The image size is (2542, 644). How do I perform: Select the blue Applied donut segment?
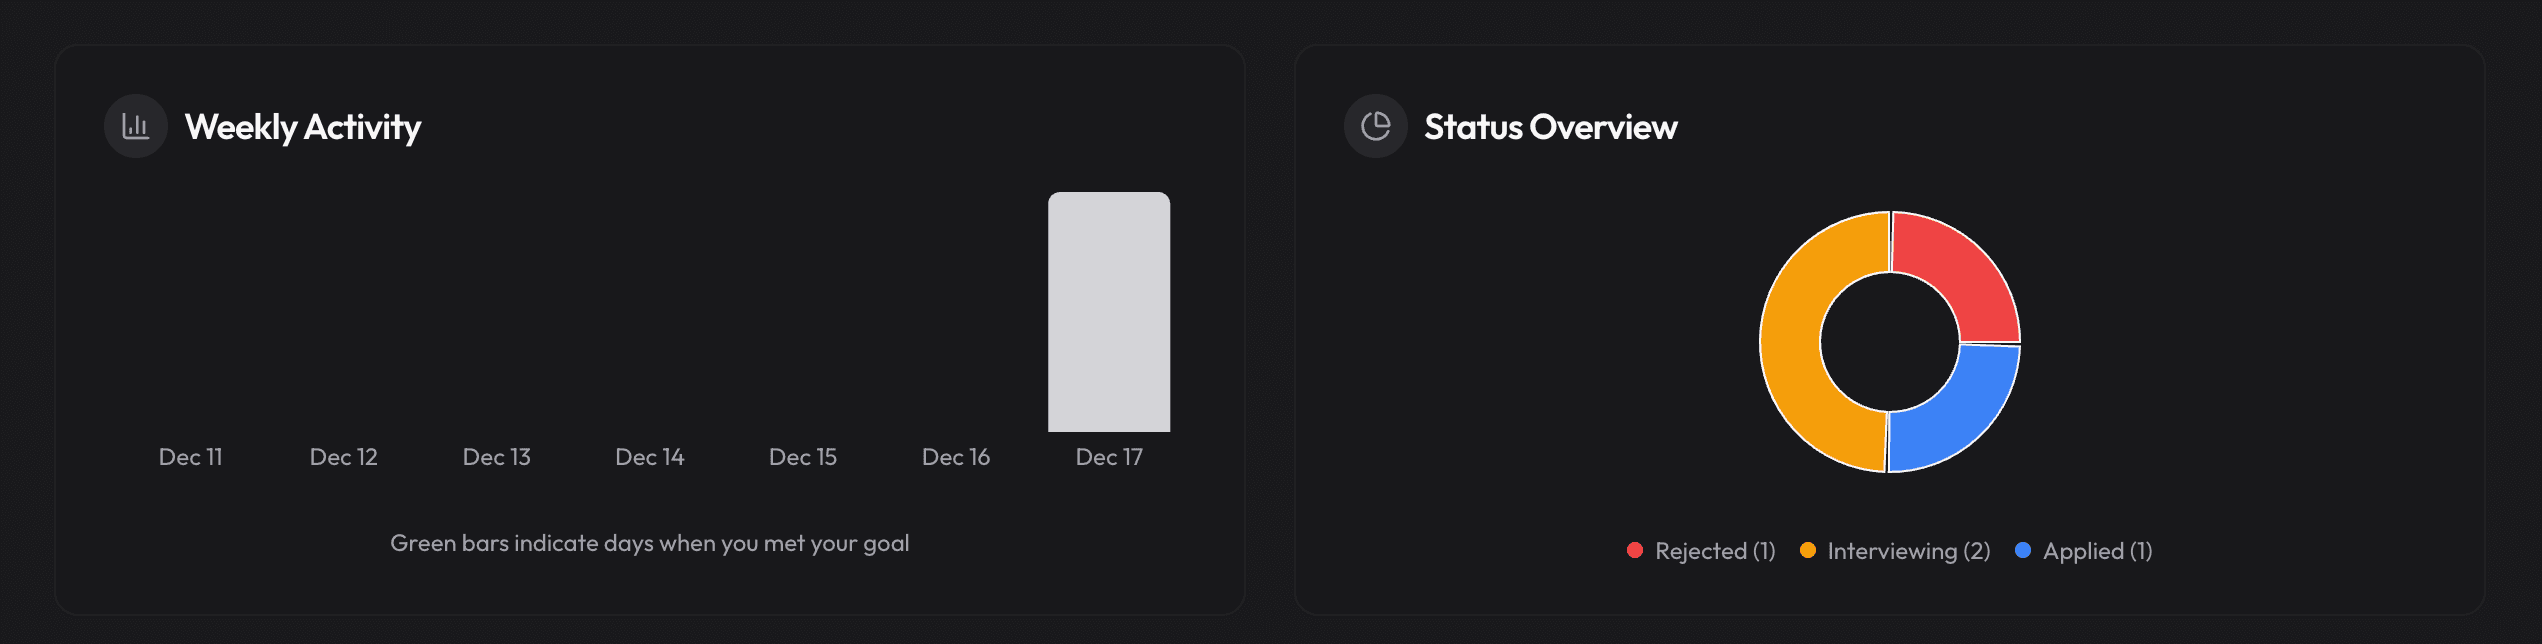[1950, 412]
